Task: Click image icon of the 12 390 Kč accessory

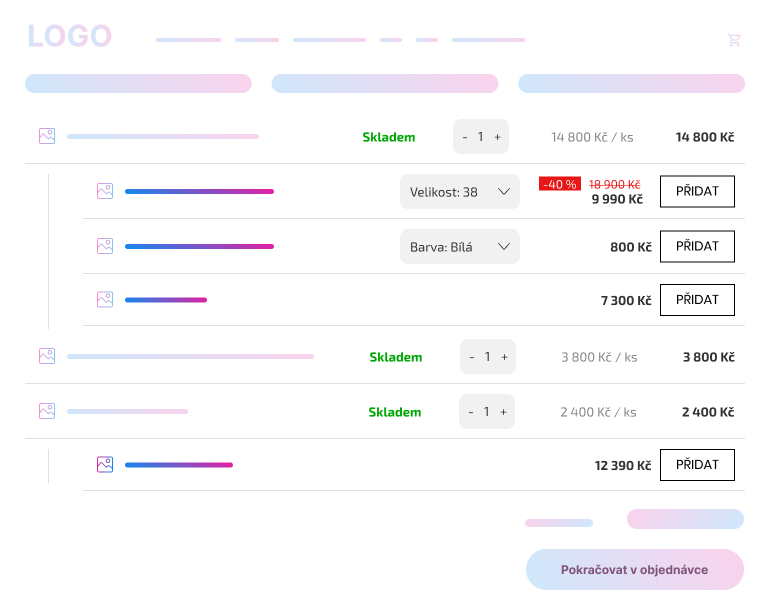Action: click(105, 465)
